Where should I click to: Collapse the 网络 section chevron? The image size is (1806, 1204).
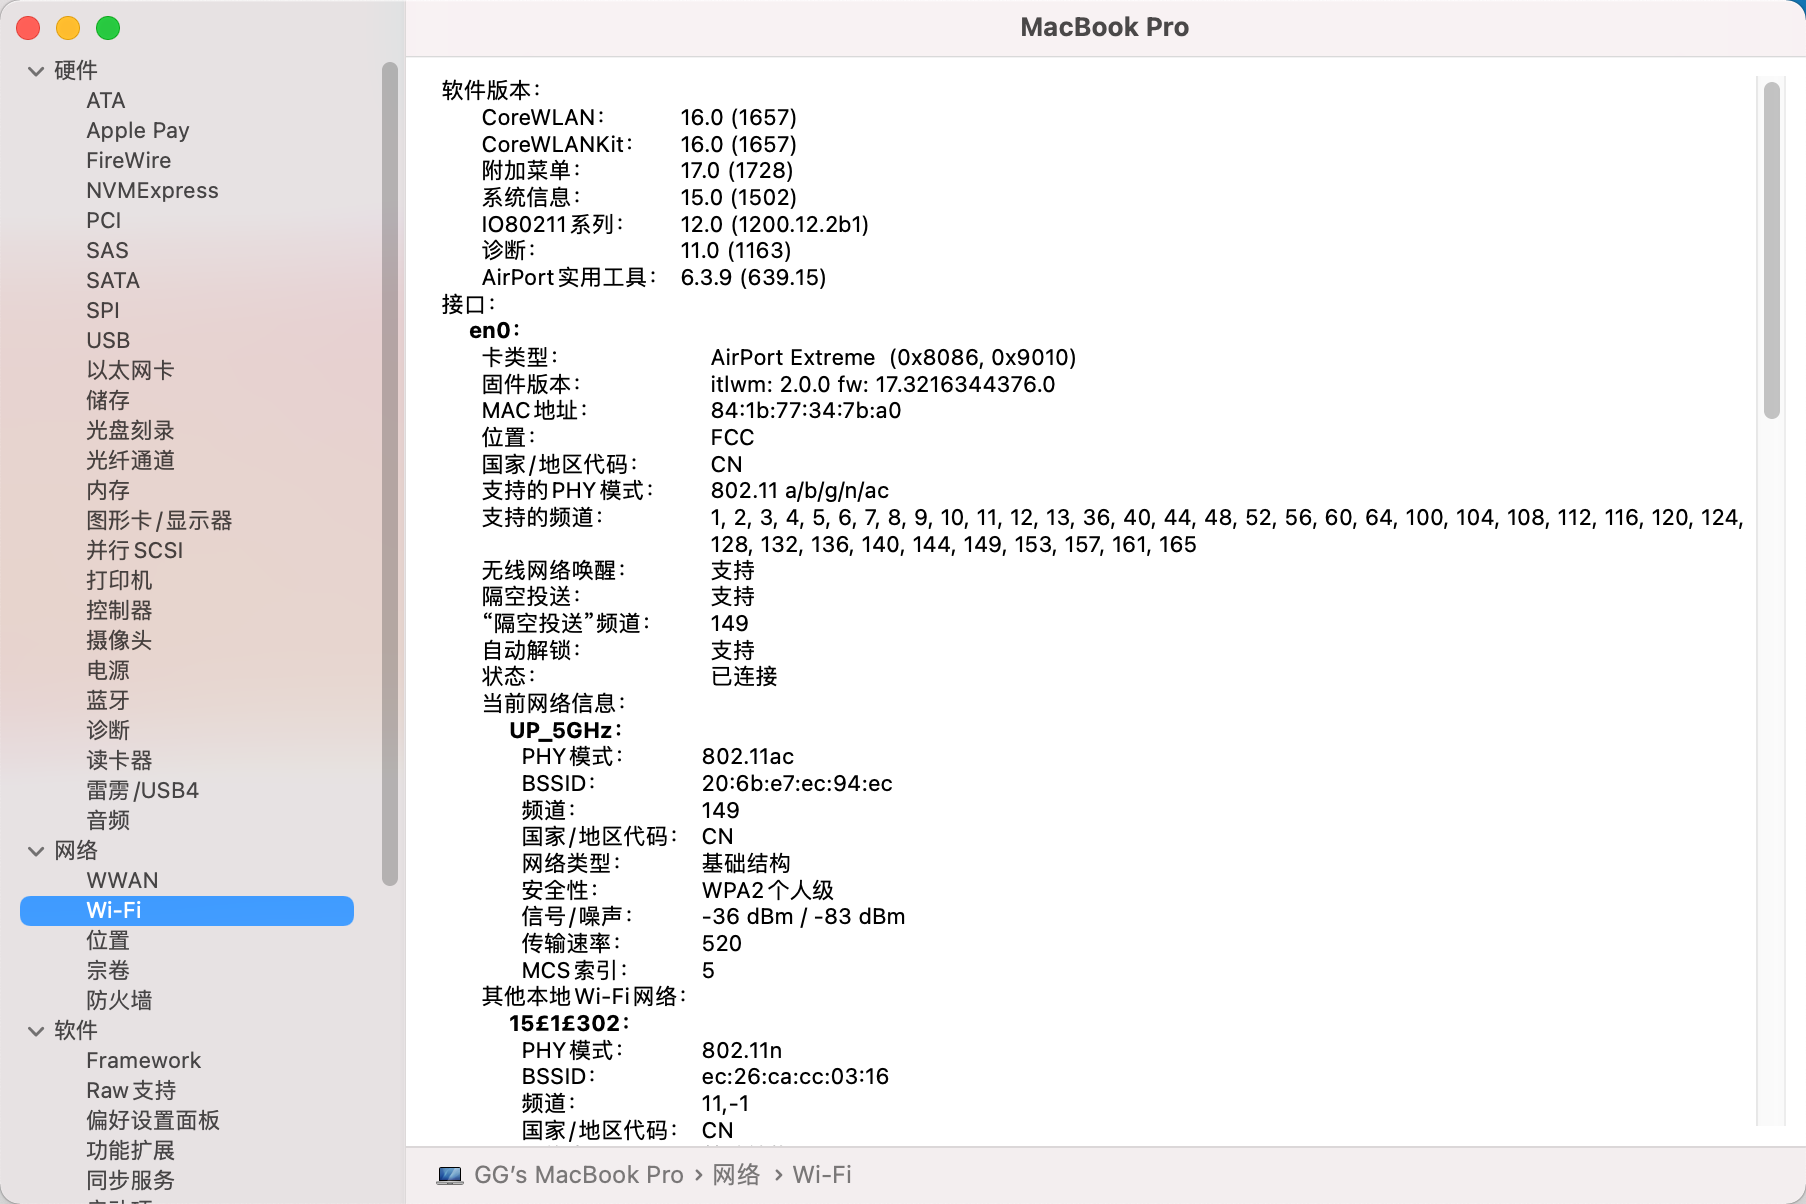point(36,851)
